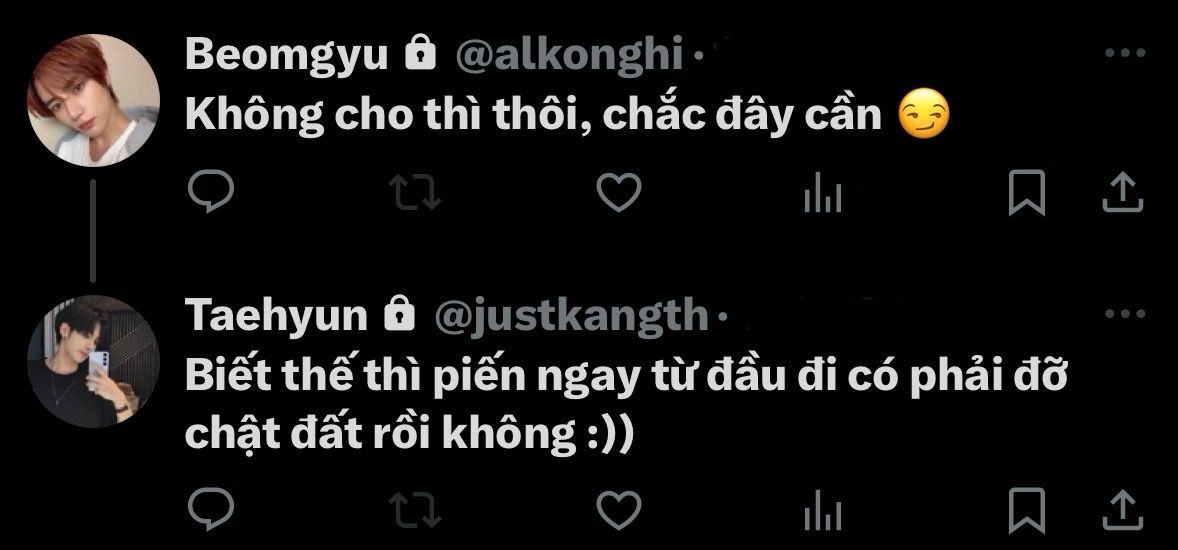View analytics for Taehyun's tweet
This screenshot has height=550, width=1178.
coord(823,511)
